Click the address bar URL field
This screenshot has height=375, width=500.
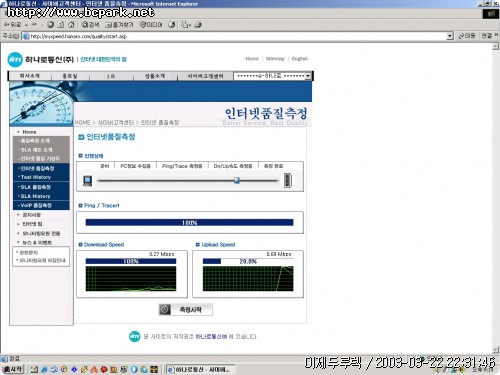235,36
